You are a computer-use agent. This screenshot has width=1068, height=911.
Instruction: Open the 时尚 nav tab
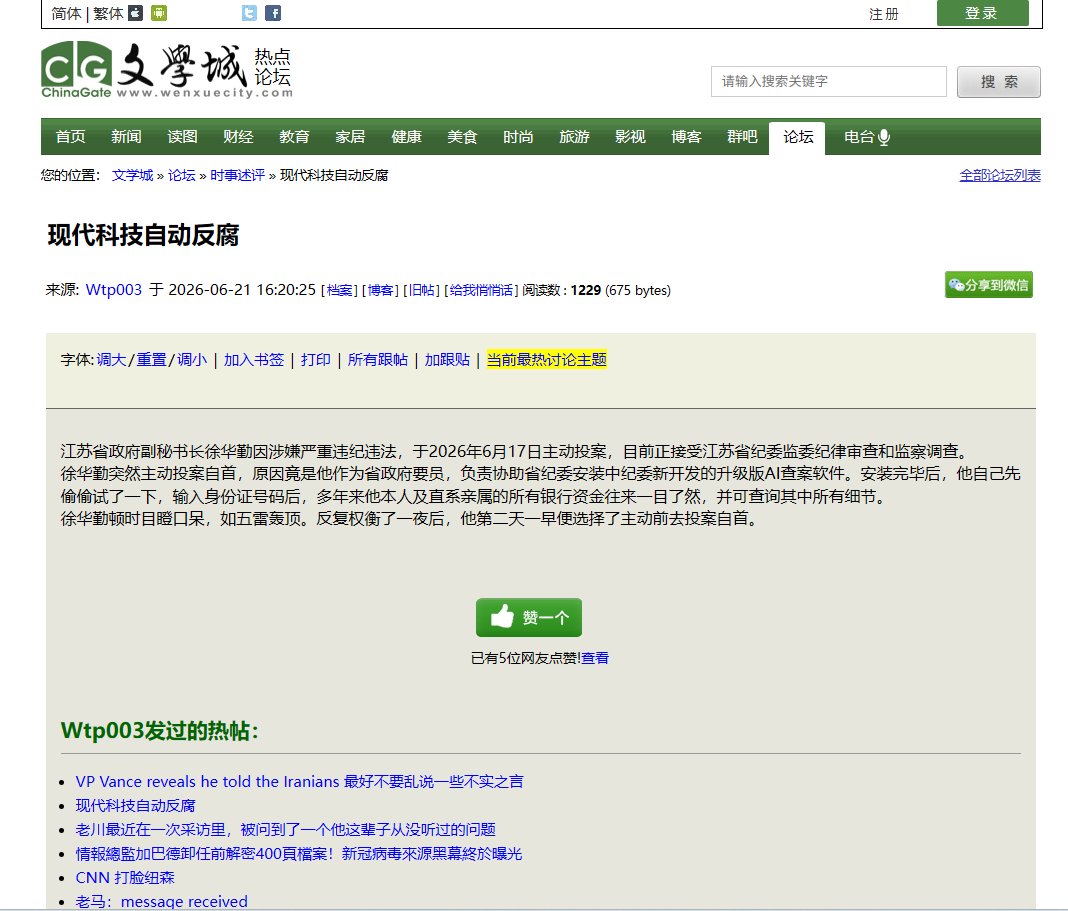(518, 137)
